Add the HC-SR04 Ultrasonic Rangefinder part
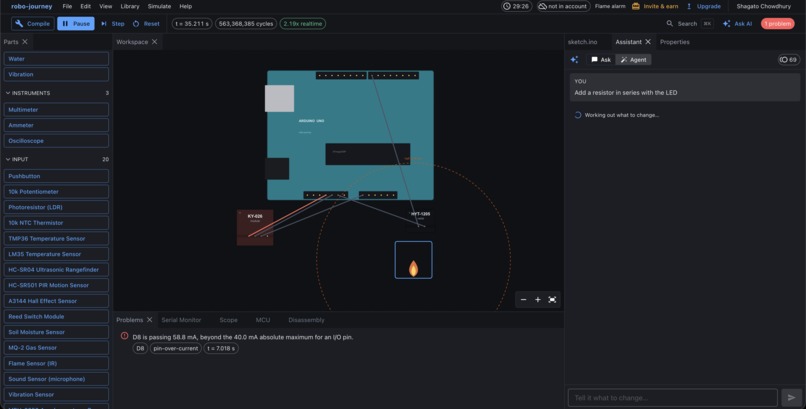 [56, 269]
